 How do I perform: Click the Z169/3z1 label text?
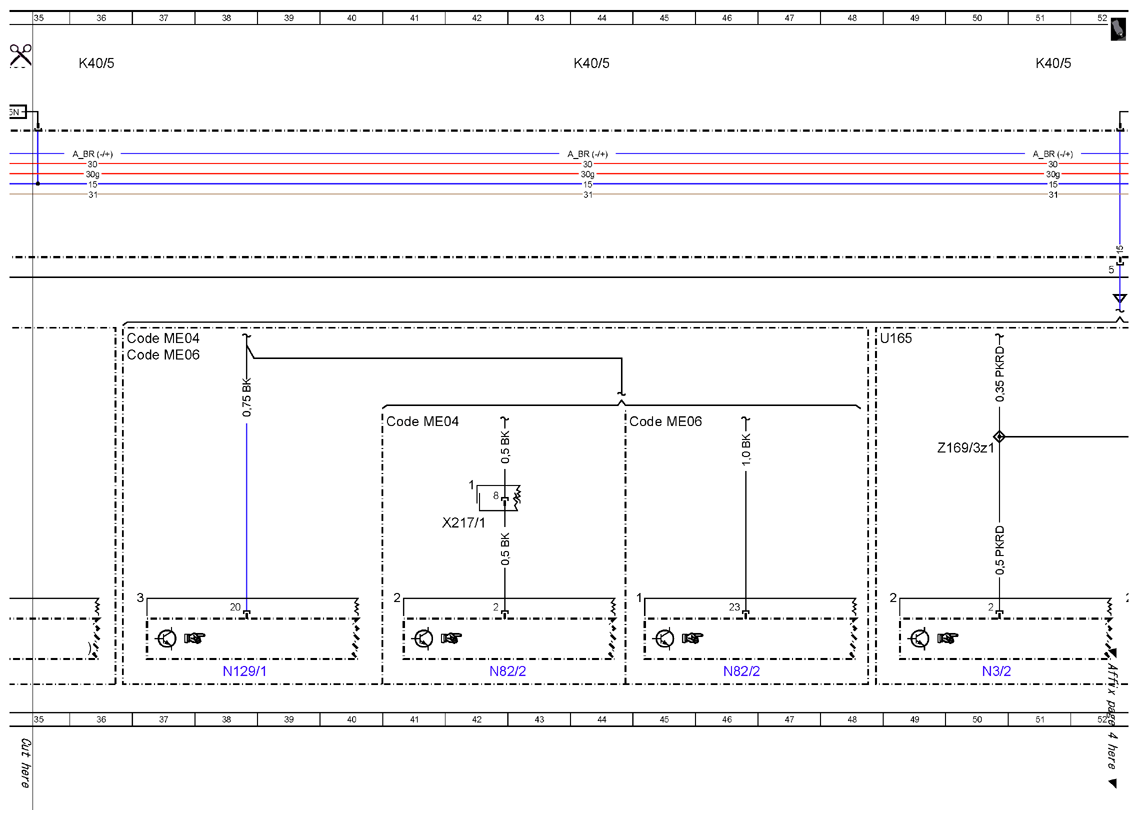pos(965,448)
